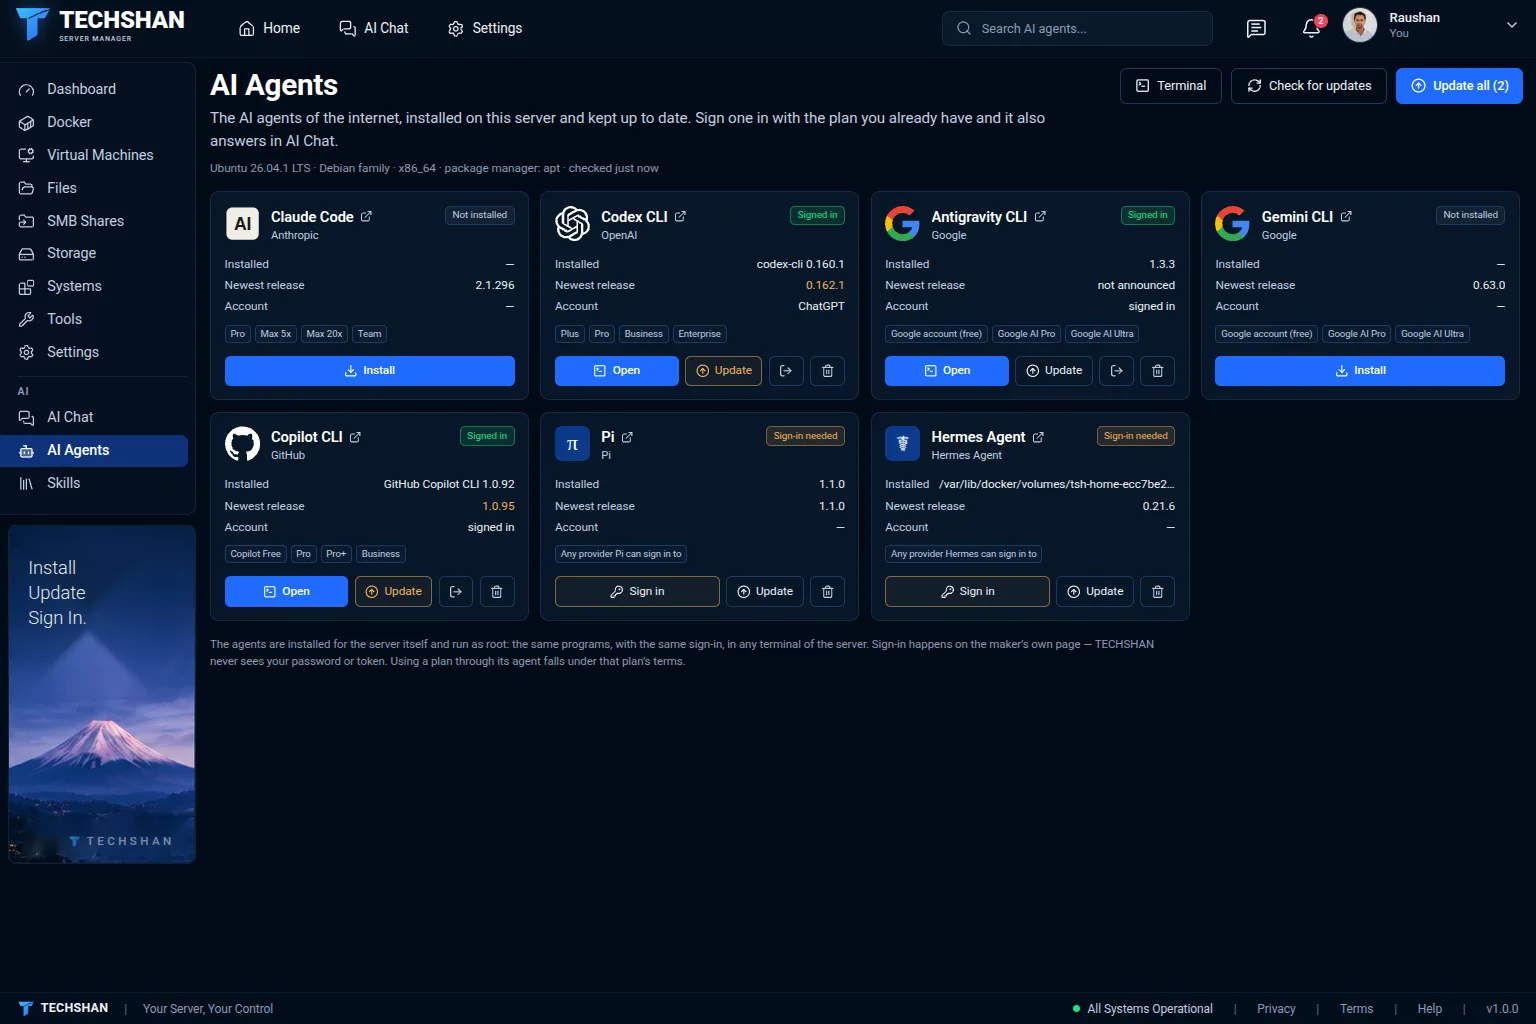The height and width of the screenshot is (1024, 1536).
Task: Open Settings in top navigation
Action: (485, 28)
